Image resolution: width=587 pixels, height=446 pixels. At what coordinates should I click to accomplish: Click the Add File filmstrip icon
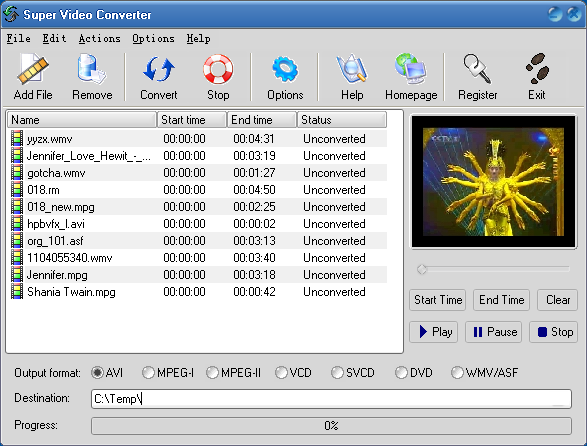(x=33, y=69)
